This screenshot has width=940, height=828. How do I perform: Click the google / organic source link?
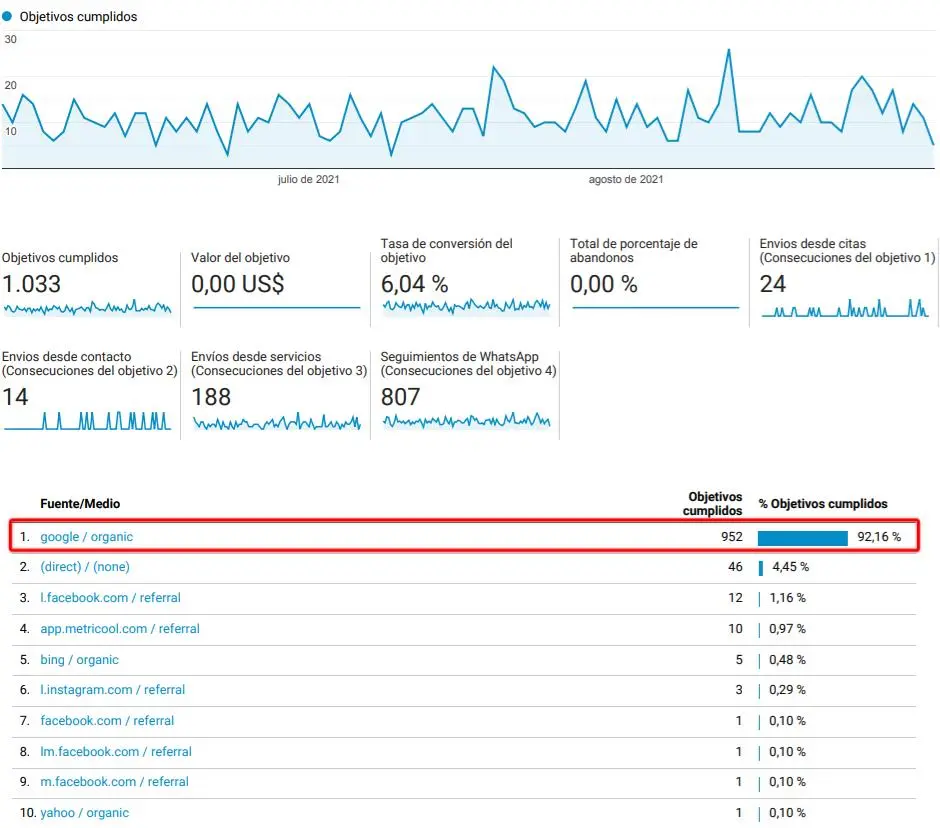point(86,537)
